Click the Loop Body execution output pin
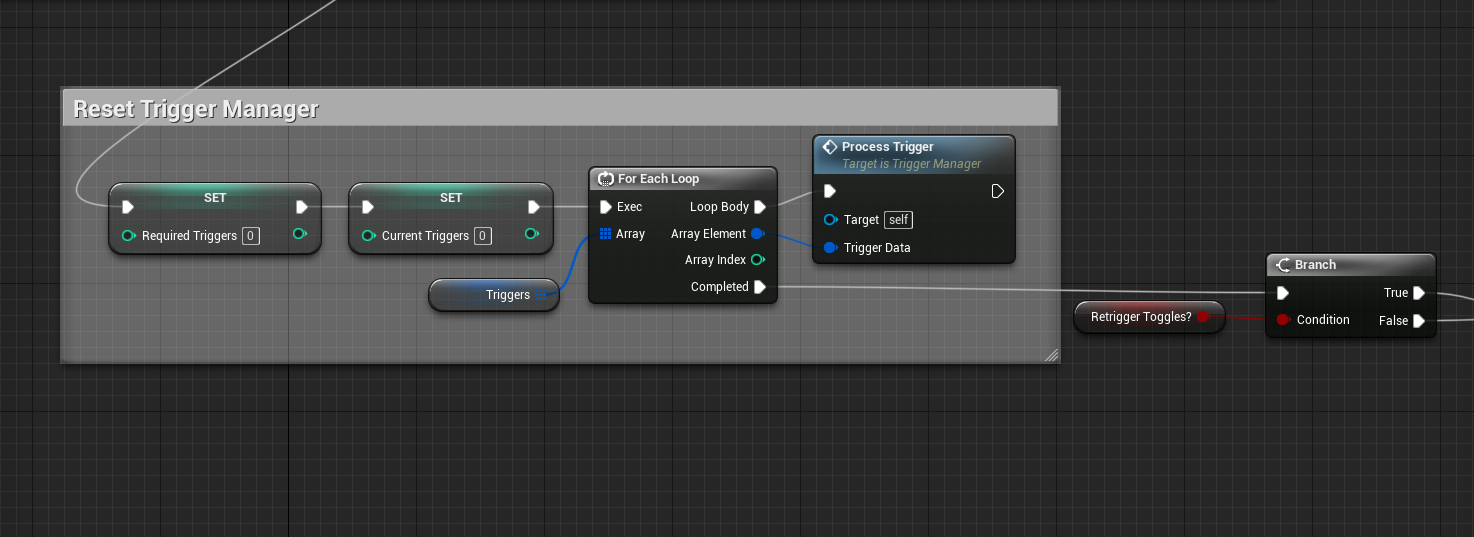The image size is (1474, 537). click(760, 207)
